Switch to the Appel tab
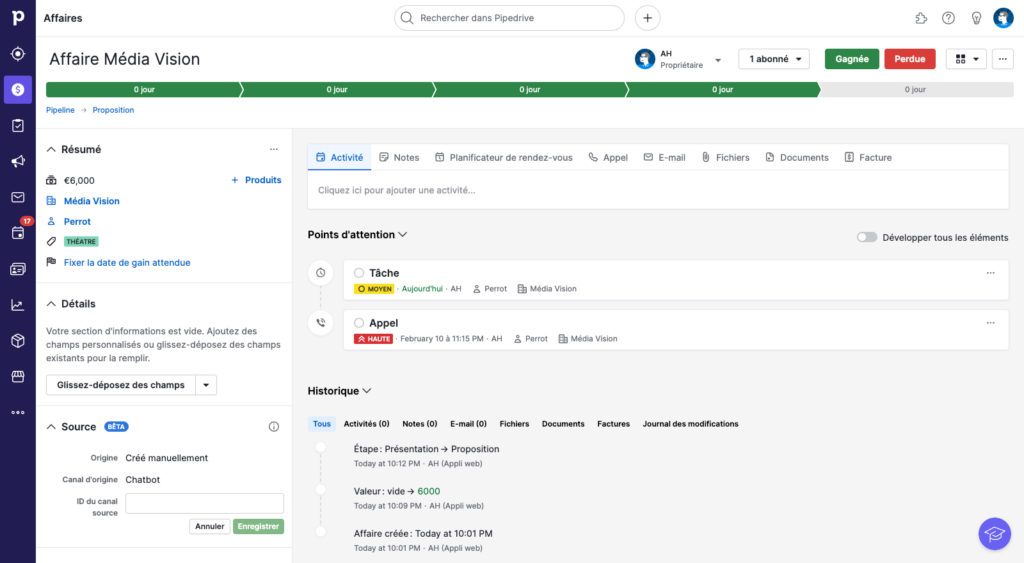1024x563 pixels. (x=608, y=157)
